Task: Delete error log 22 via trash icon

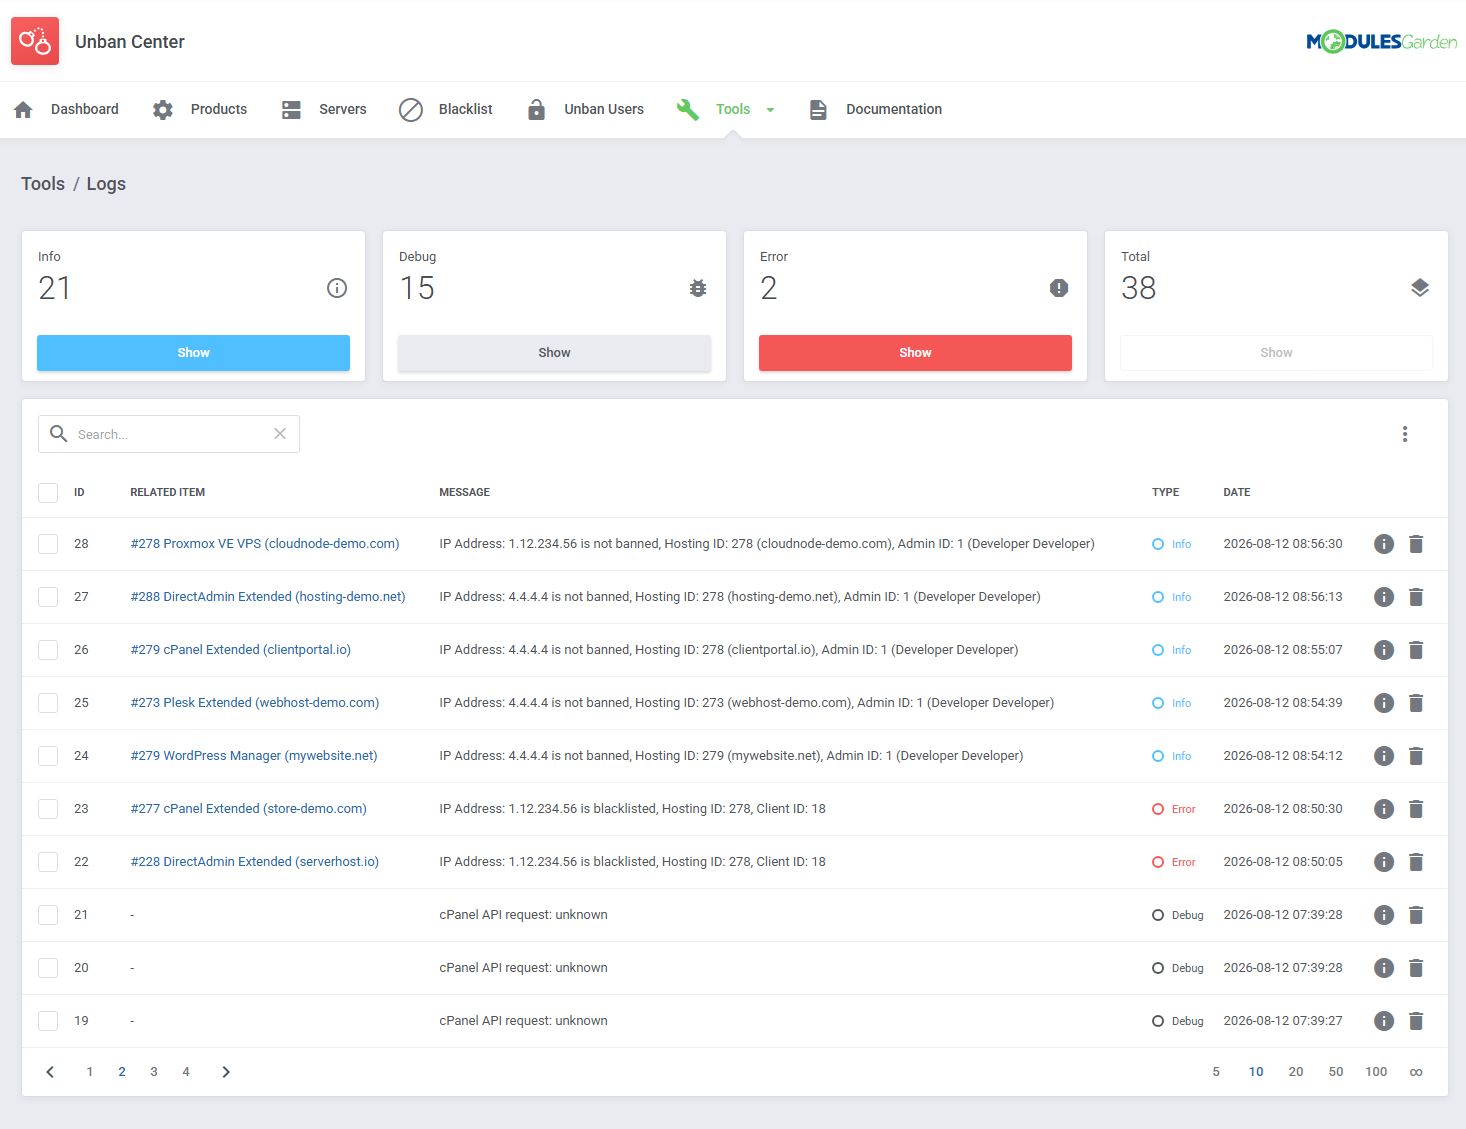Action: pos(1416,862)
